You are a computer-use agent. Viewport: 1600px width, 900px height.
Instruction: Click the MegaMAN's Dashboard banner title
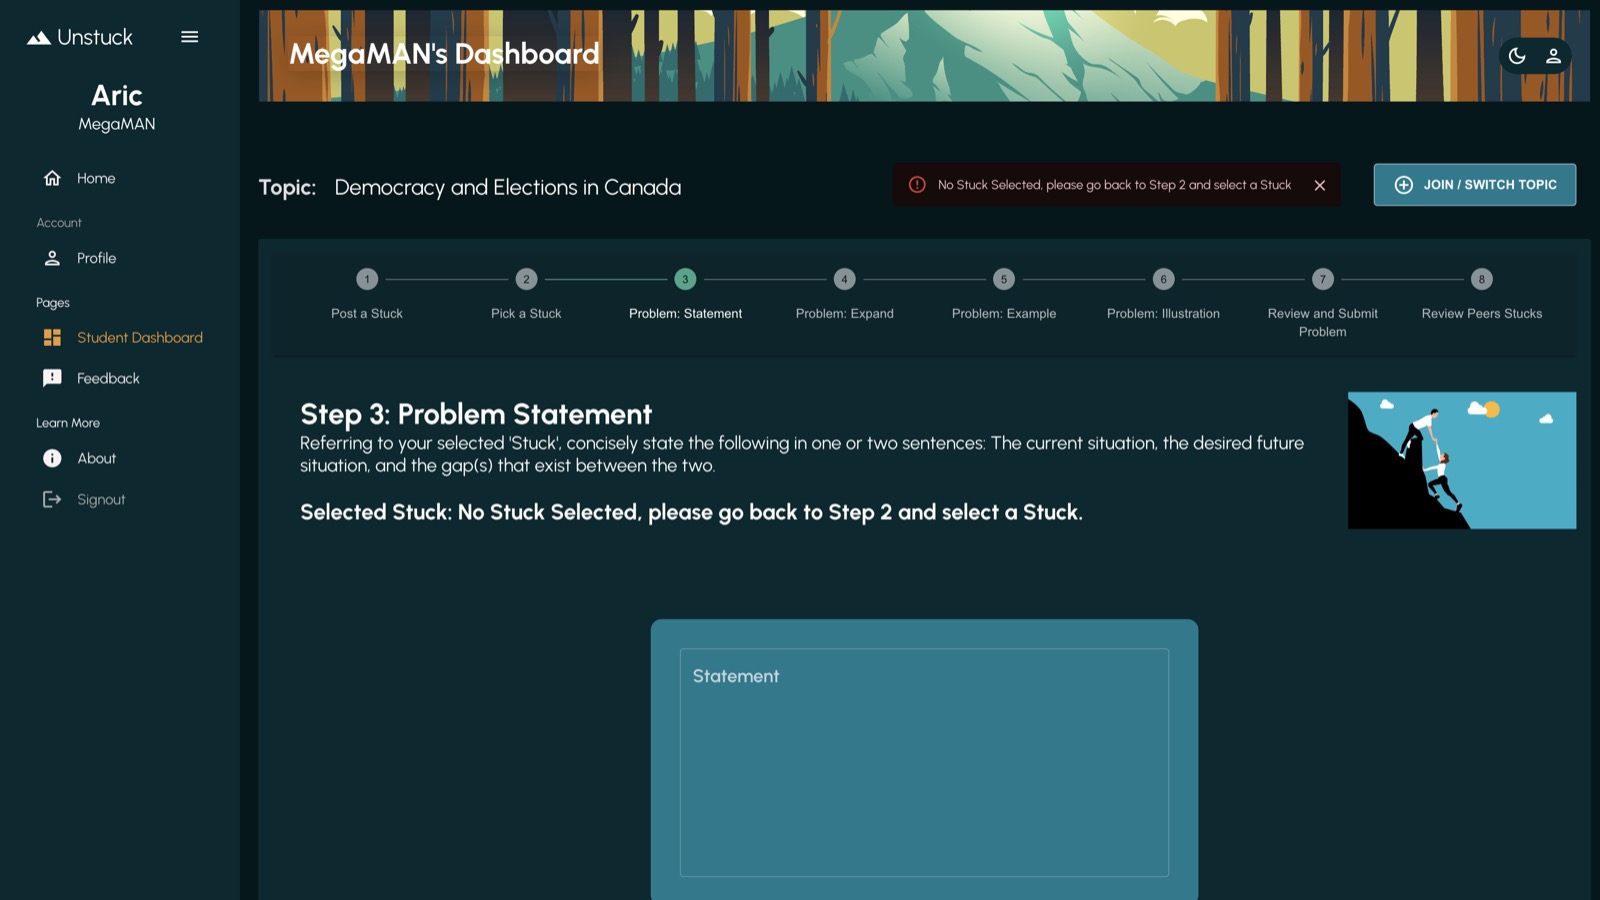pos(444,54)
